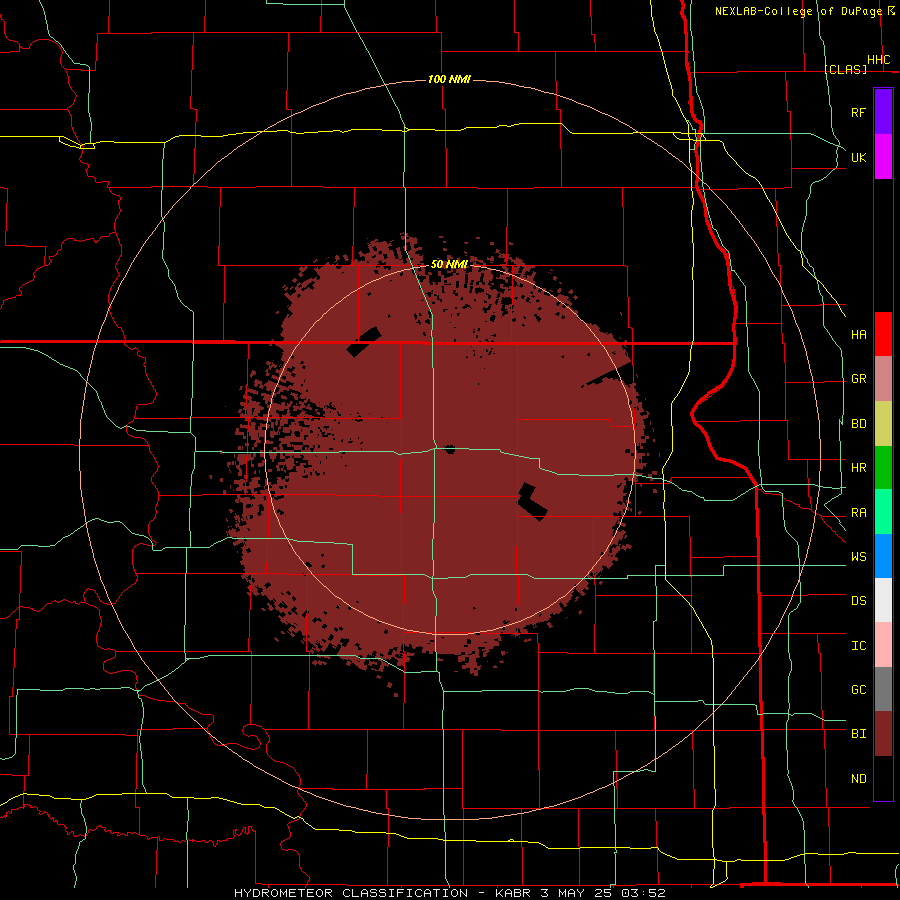
Task: Pick the HR green legend swatch
Action: point(883,467)
